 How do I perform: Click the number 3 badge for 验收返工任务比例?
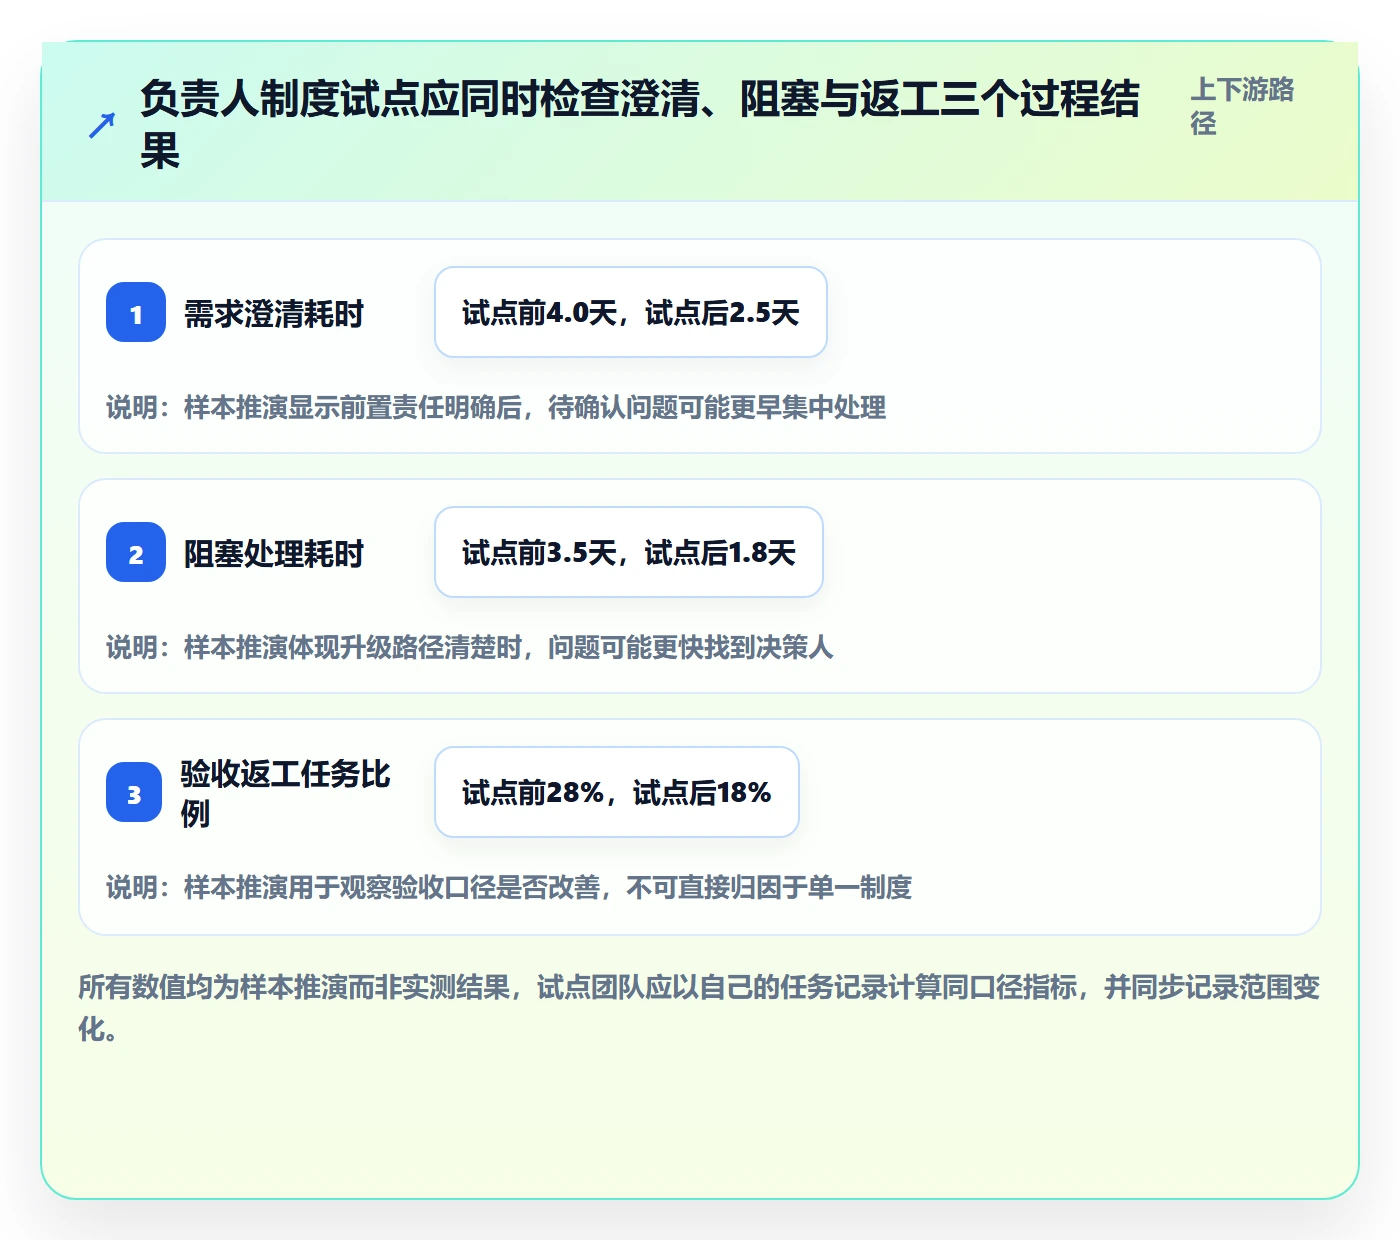click(134, 792)
